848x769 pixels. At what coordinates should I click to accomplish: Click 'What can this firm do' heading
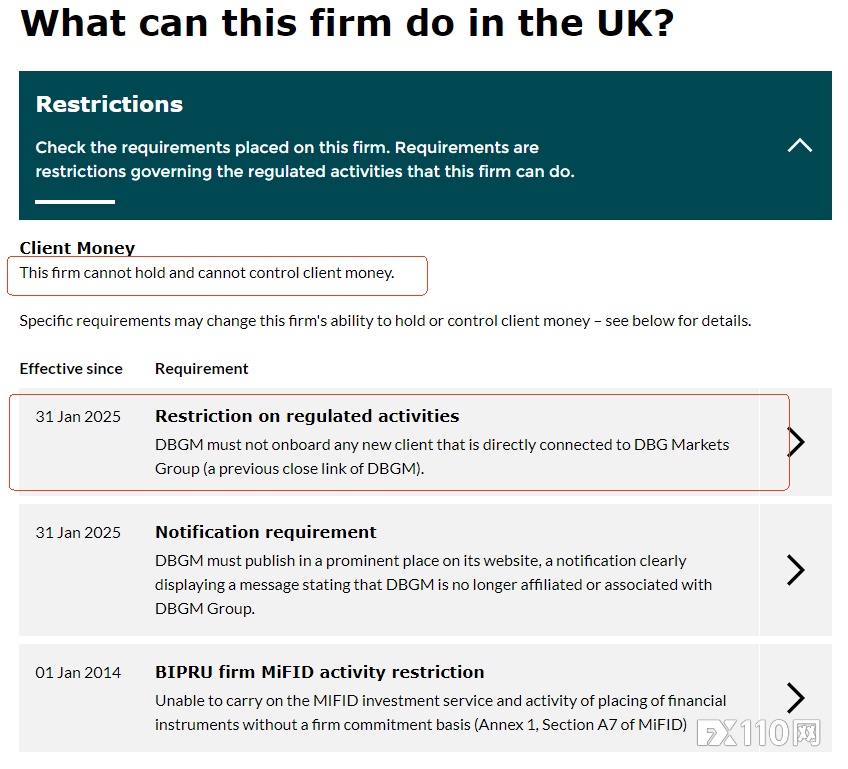tap(347, 23)
